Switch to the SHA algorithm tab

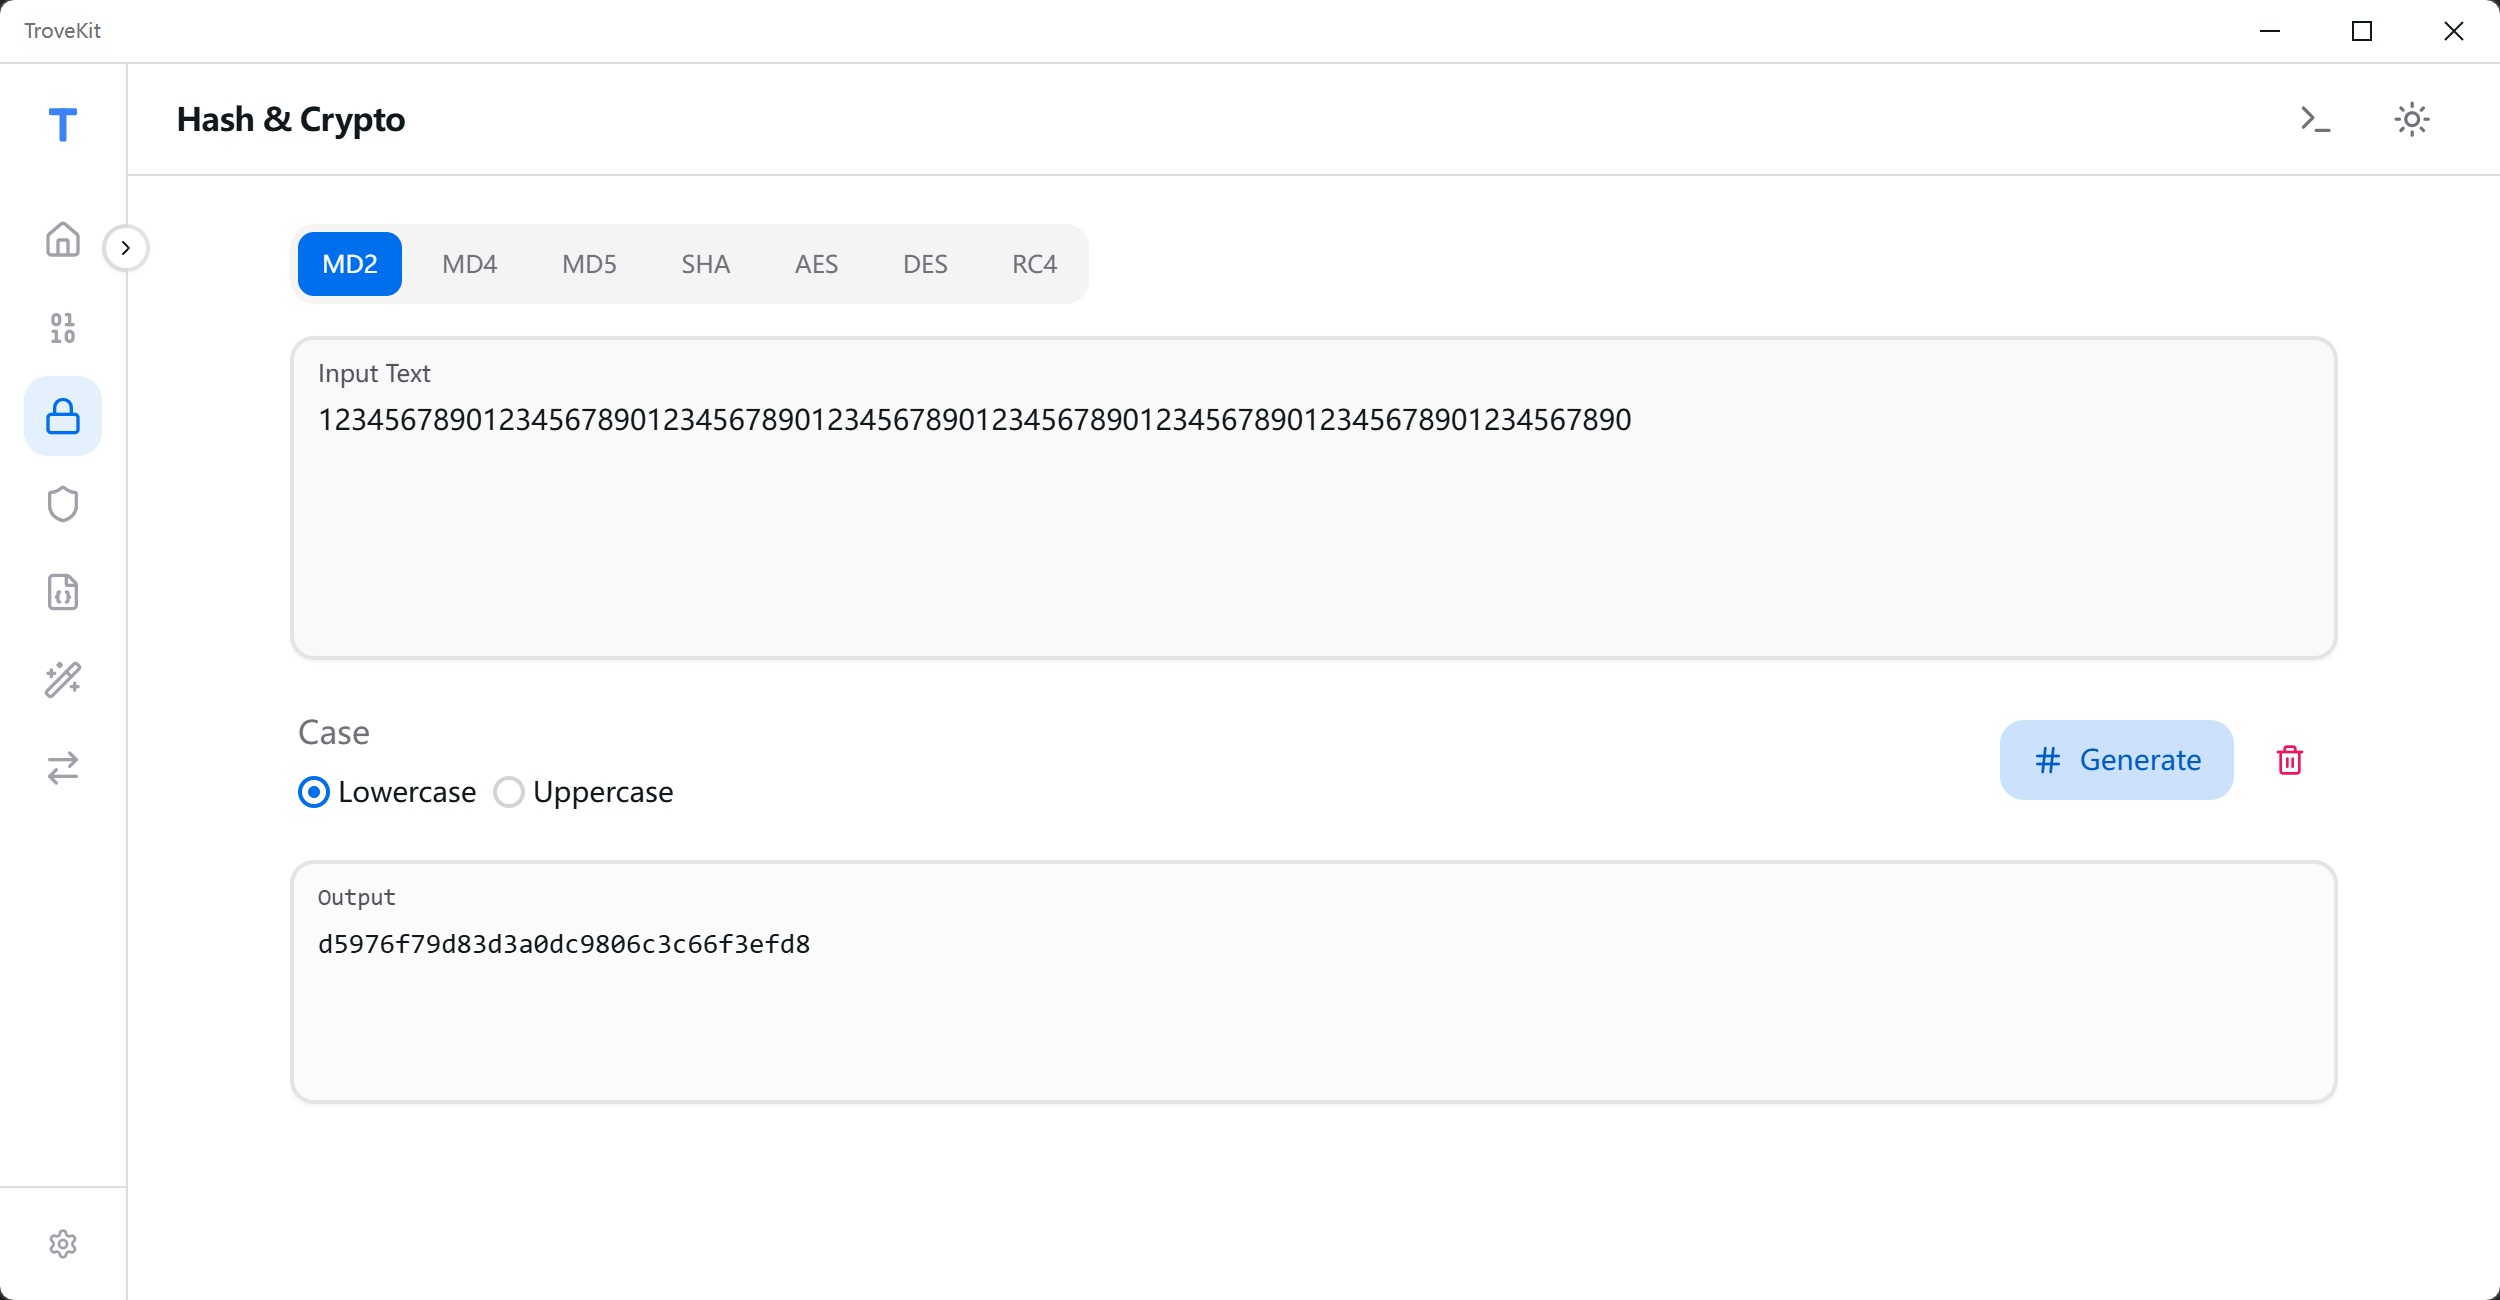click(x=704, y=263)
